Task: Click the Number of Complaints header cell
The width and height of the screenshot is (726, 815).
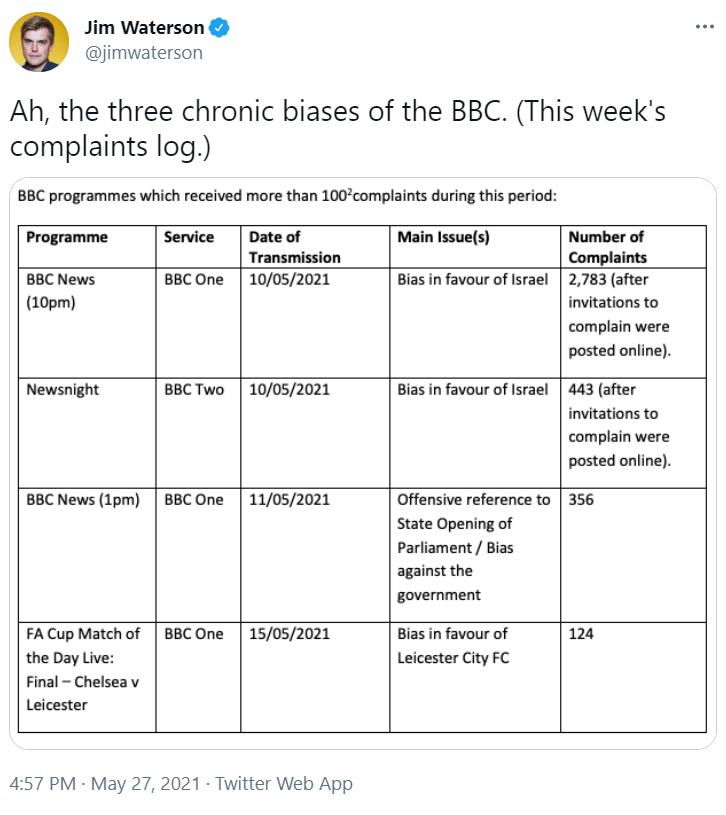Action: (x=633, y=247)
